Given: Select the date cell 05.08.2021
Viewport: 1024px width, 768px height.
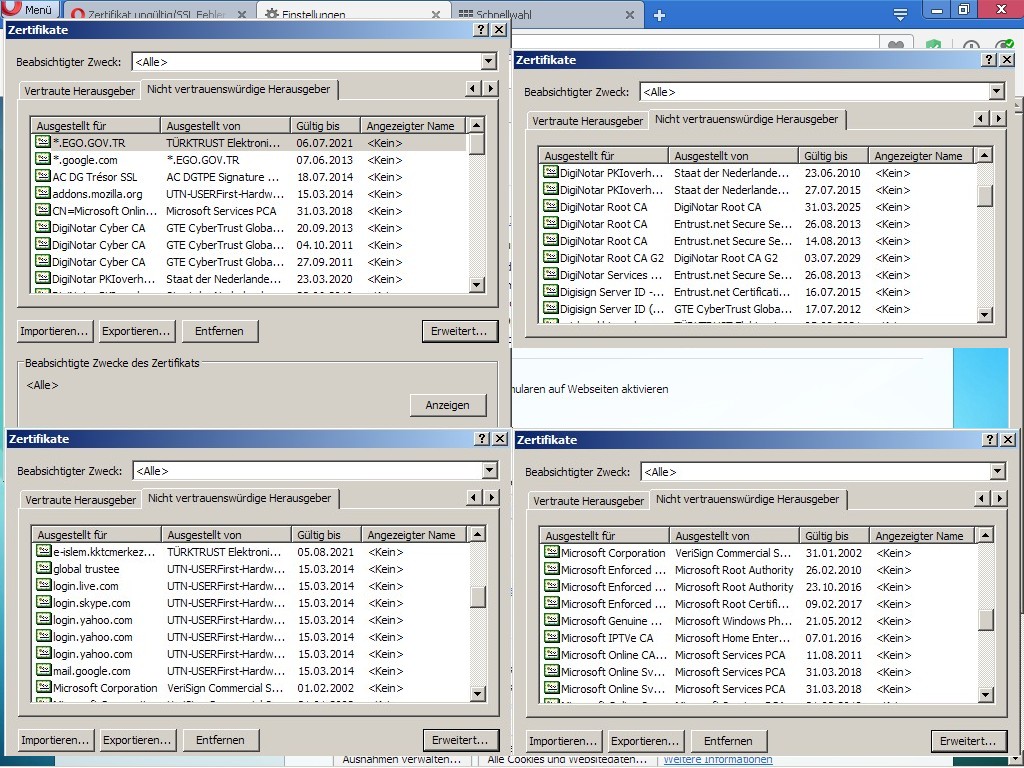Looking at the screenshot, I should tap(326, 552).
